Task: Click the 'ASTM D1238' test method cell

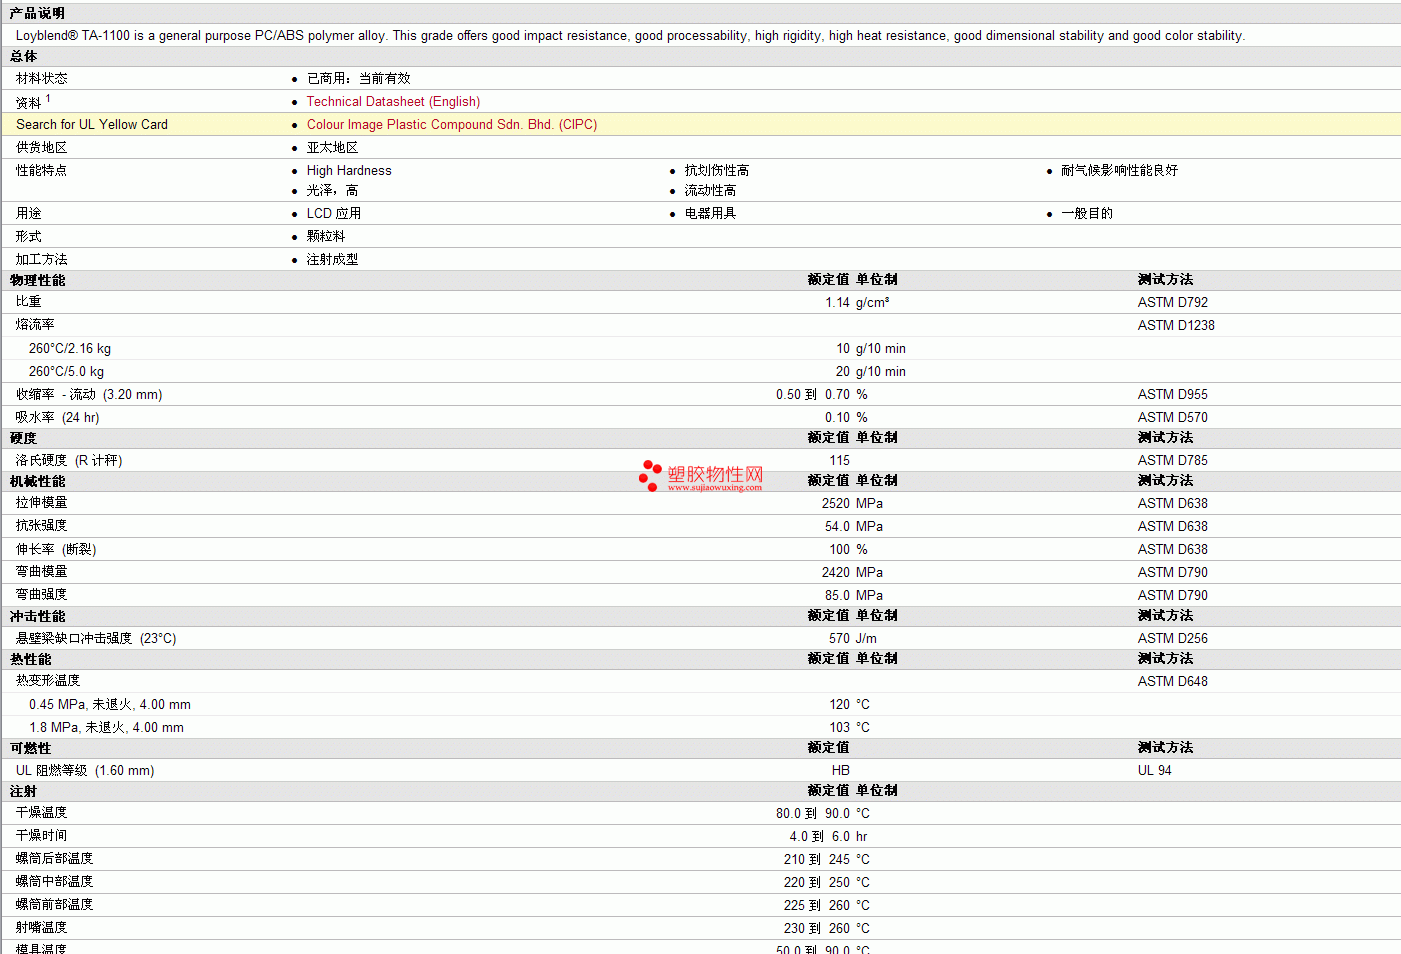Action: (x=1176, y=326)
